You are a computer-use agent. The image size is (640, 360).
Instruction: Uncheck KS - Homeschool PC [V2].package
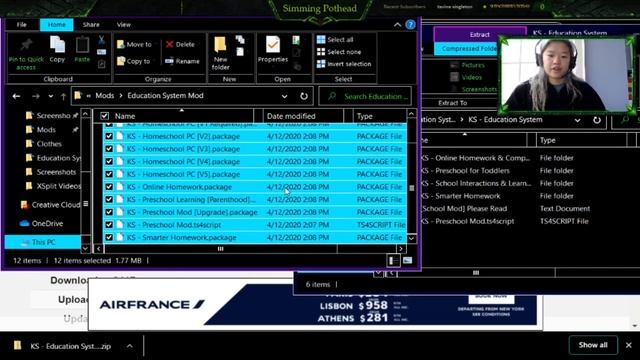pyautogui.click(x=109, y=136)
